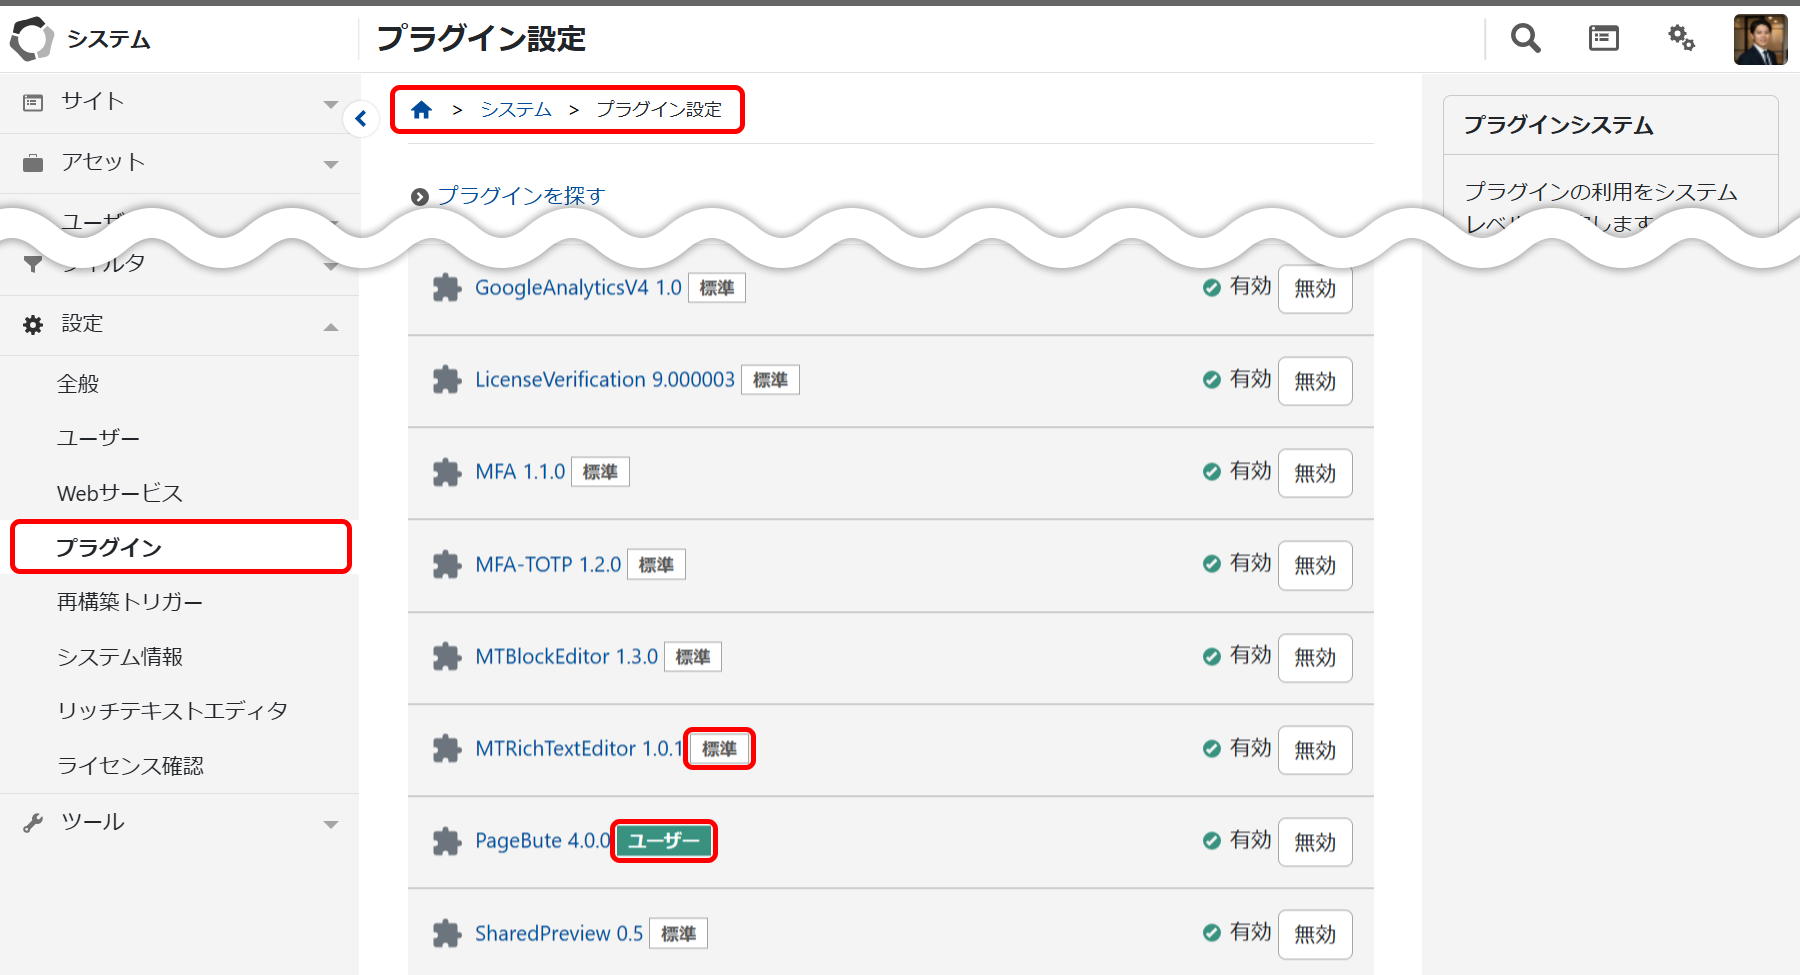The width and height of the screenshot is (1800, 975).
Task: Click the search magnifier icon in header
Action: coord(1525,39)
